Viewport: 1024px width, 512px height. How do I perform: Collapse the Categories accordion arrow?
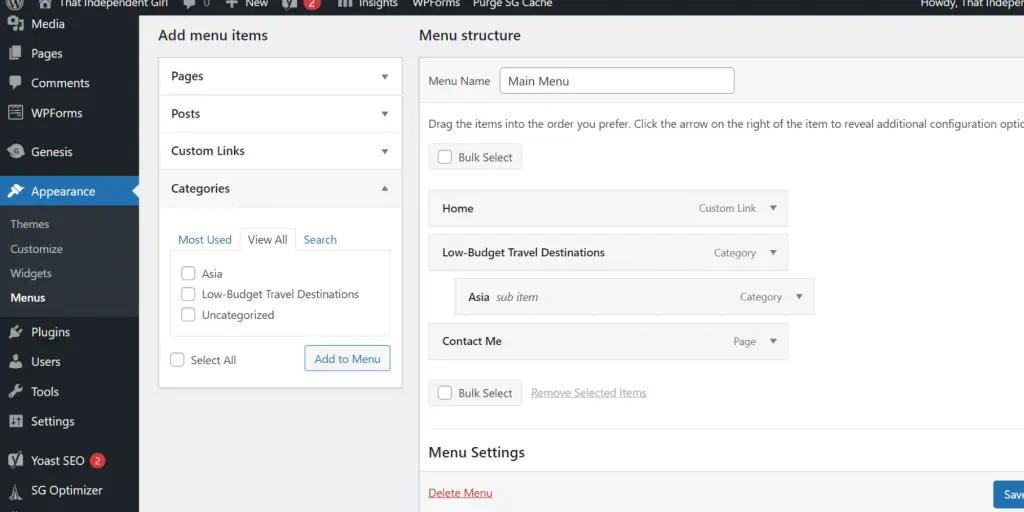[x=385, y=188]
